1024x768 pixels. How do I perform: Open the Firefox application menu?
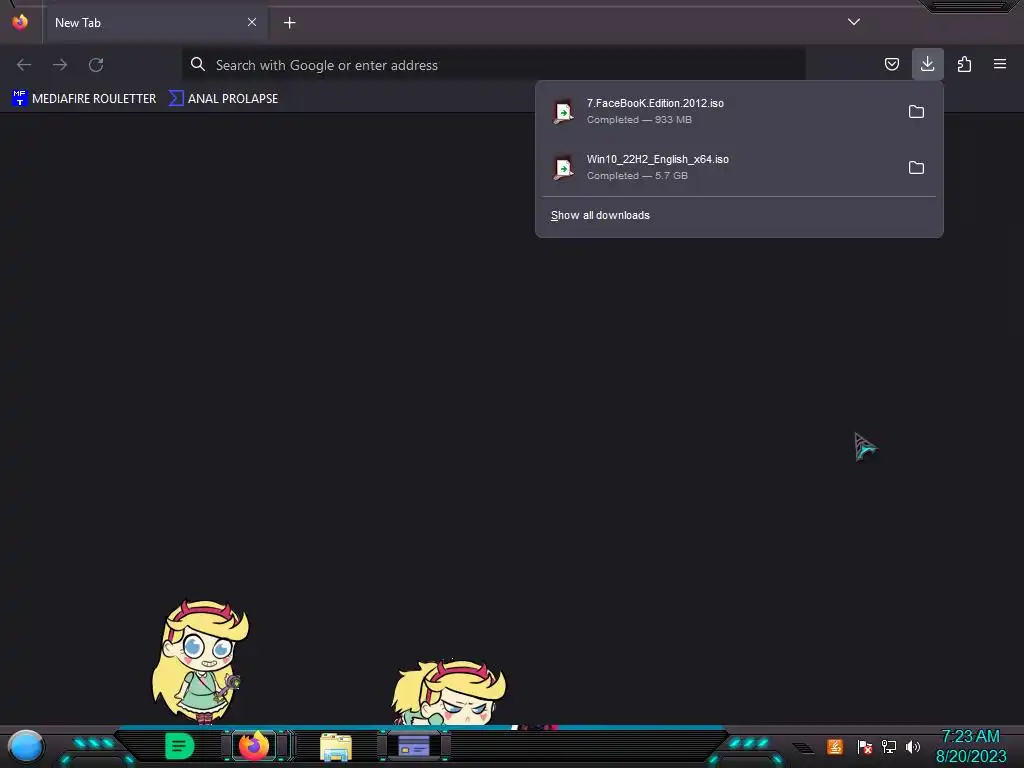[x=1000, y=64]
